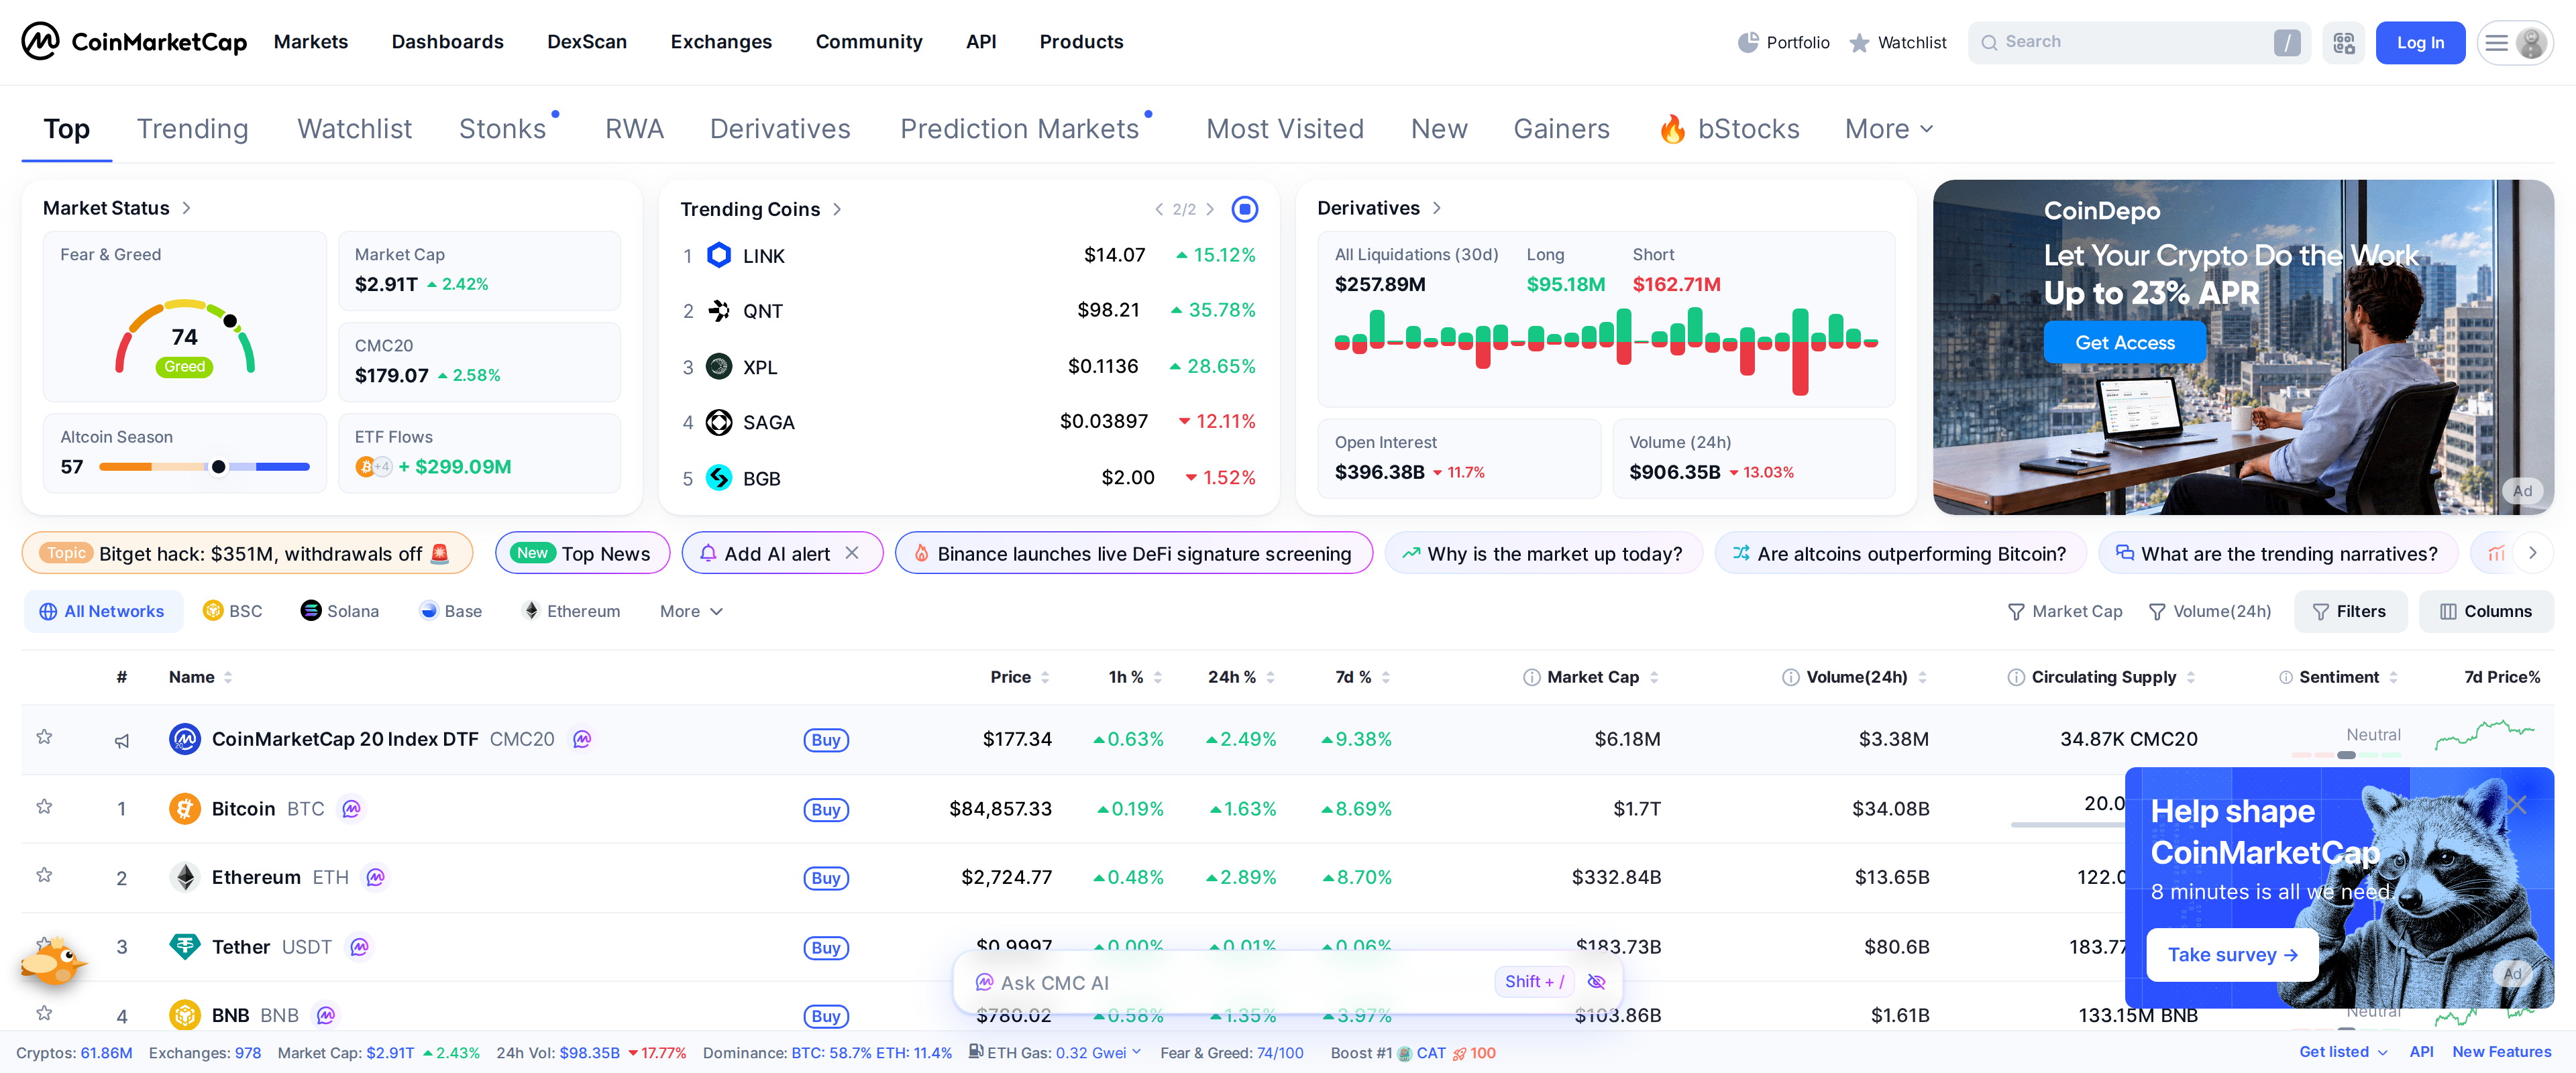
Task: Open the hamburger profile menu
Action: (x=2515, y=42)
